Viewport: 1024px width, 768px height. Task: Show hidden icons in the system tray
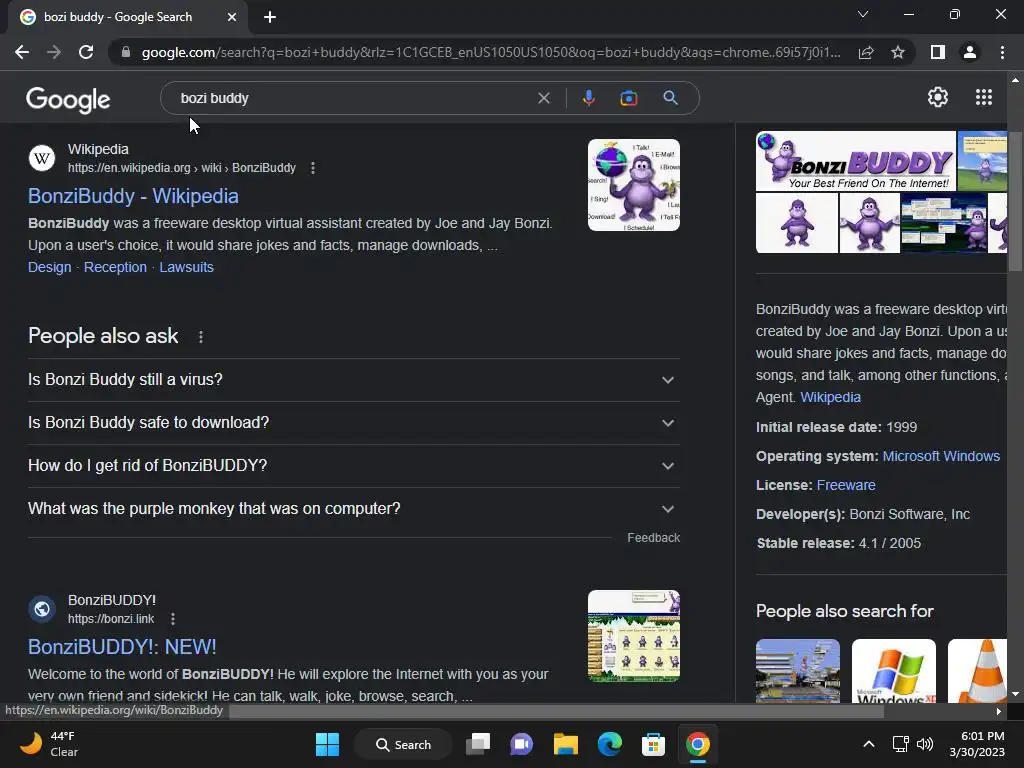[x=869, y=744]
